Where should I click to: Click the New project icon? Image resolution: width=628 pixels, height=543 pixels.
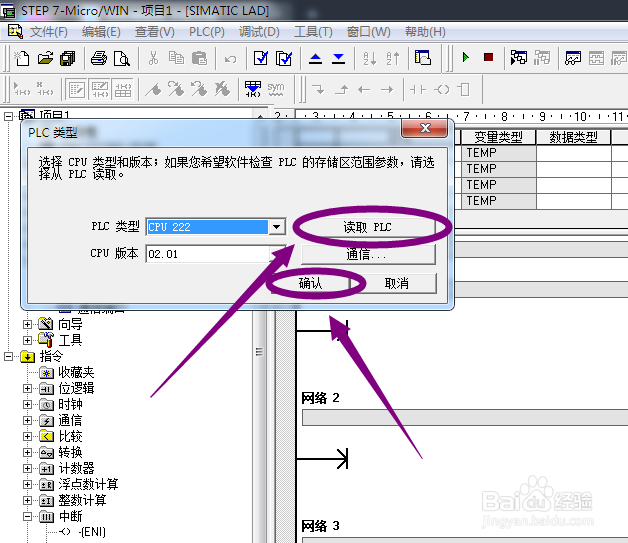22,58
